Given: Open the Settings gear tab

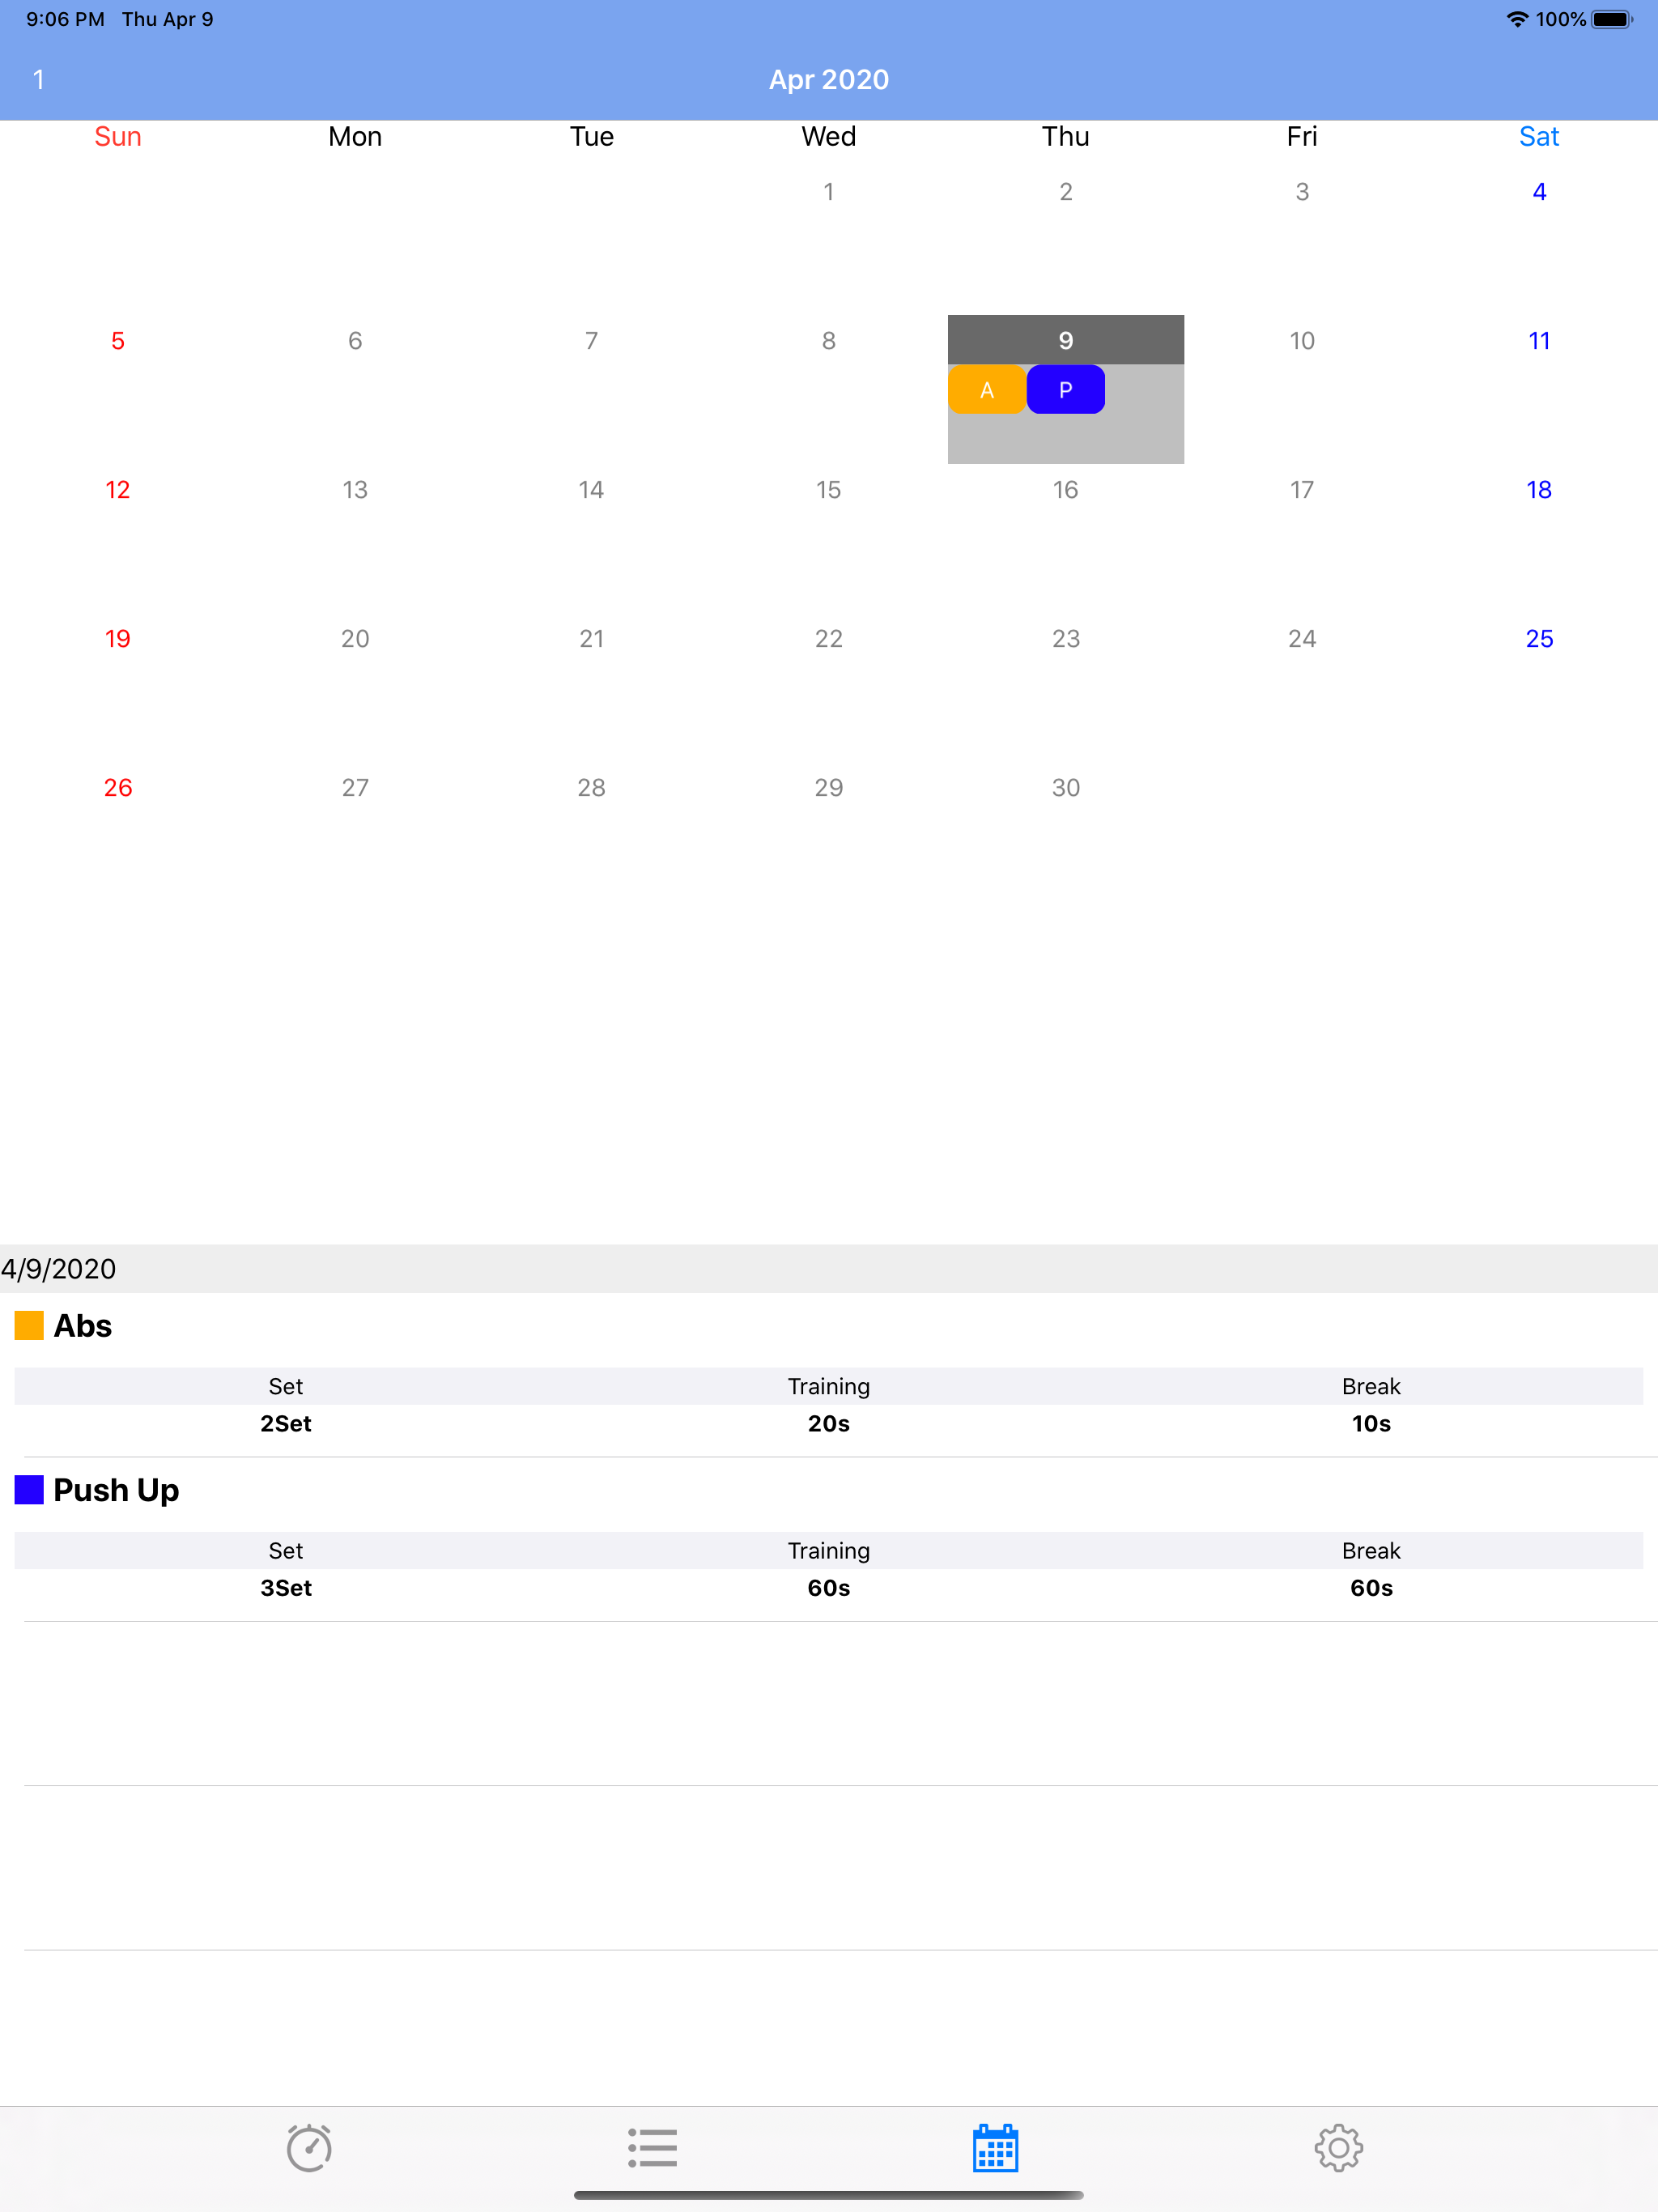Looking at the screenshot, I should (x=1339, y=2146).
